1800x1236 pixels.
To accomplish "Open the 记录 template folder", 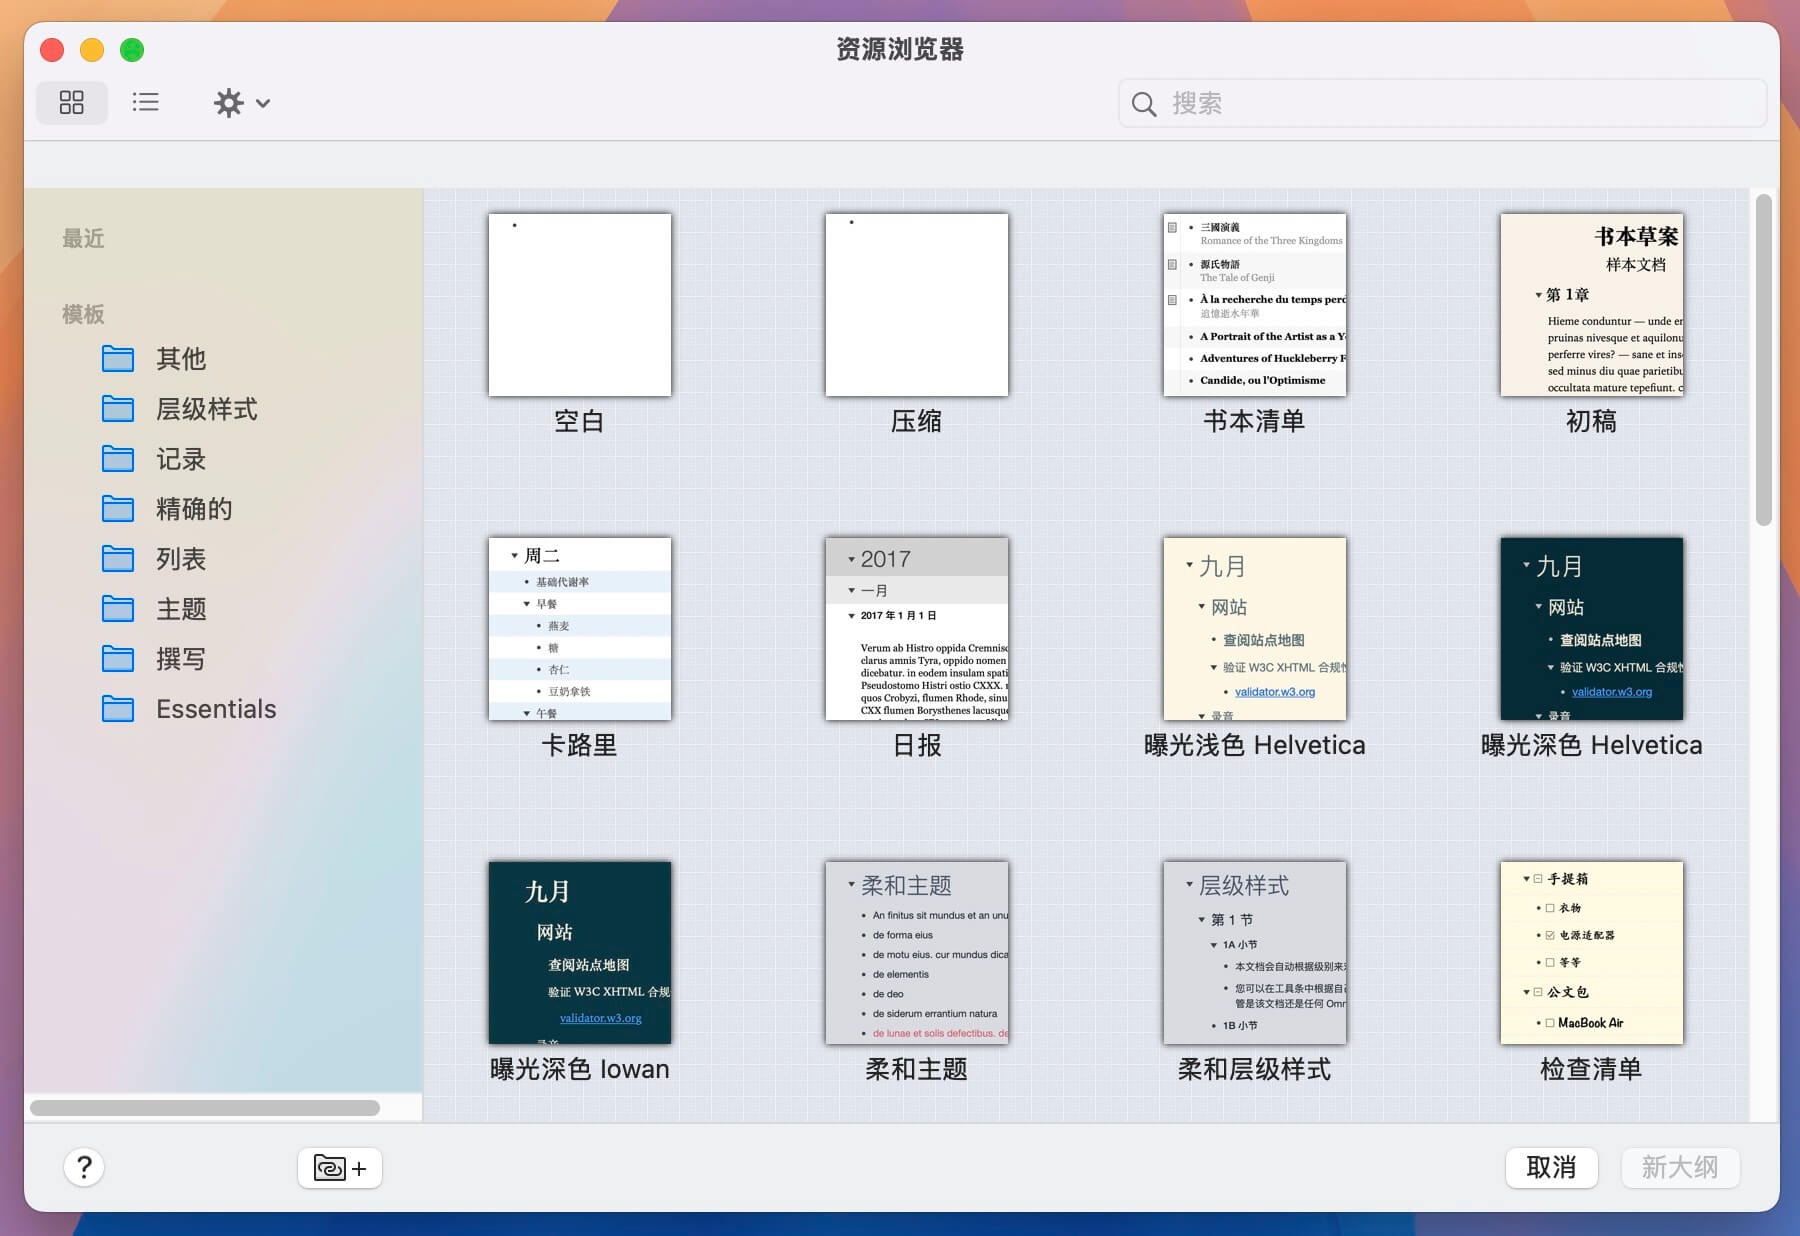I will [x=180, y=459].
